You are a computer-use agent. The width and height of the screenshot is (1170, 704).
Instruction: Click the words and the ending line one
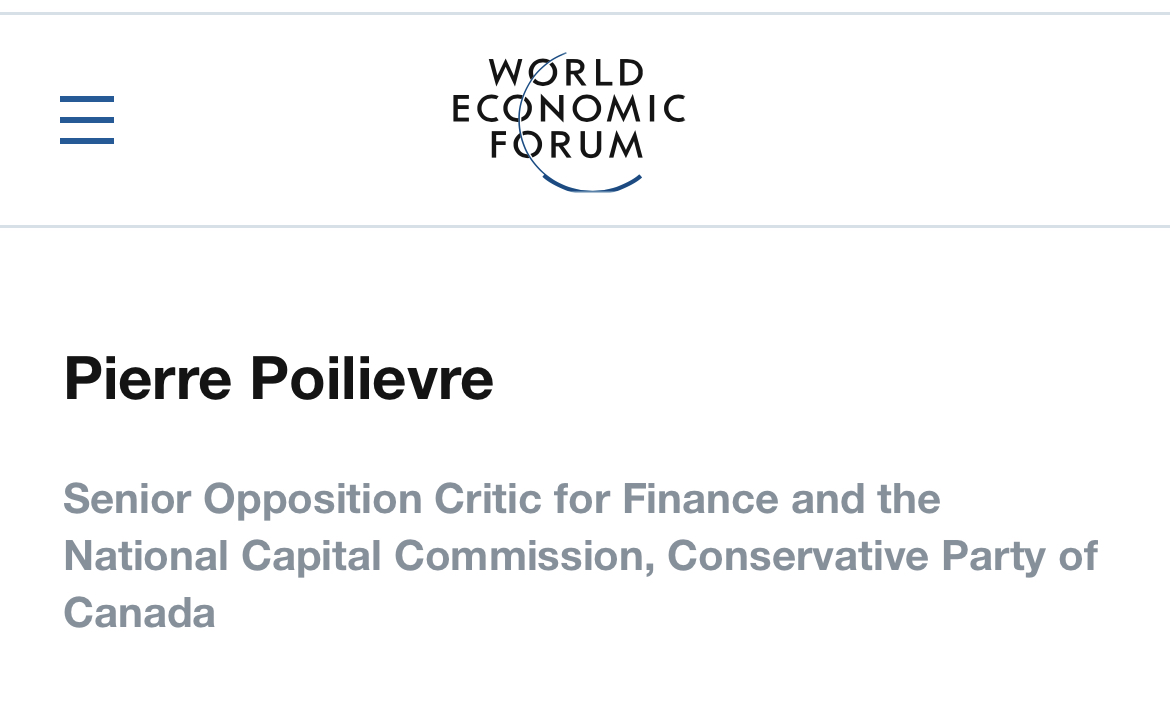click(x=866, y=499)
